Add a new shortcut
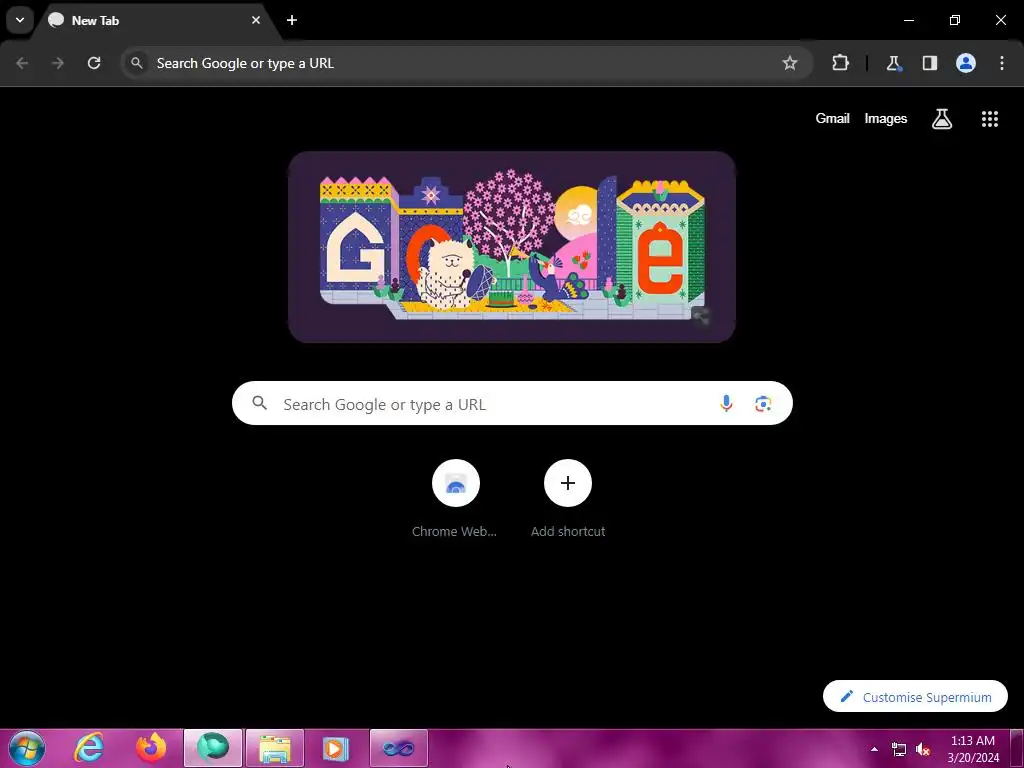Image resolution: width=1024 pixels, height=768 pixels. click(x=568, y=500)
